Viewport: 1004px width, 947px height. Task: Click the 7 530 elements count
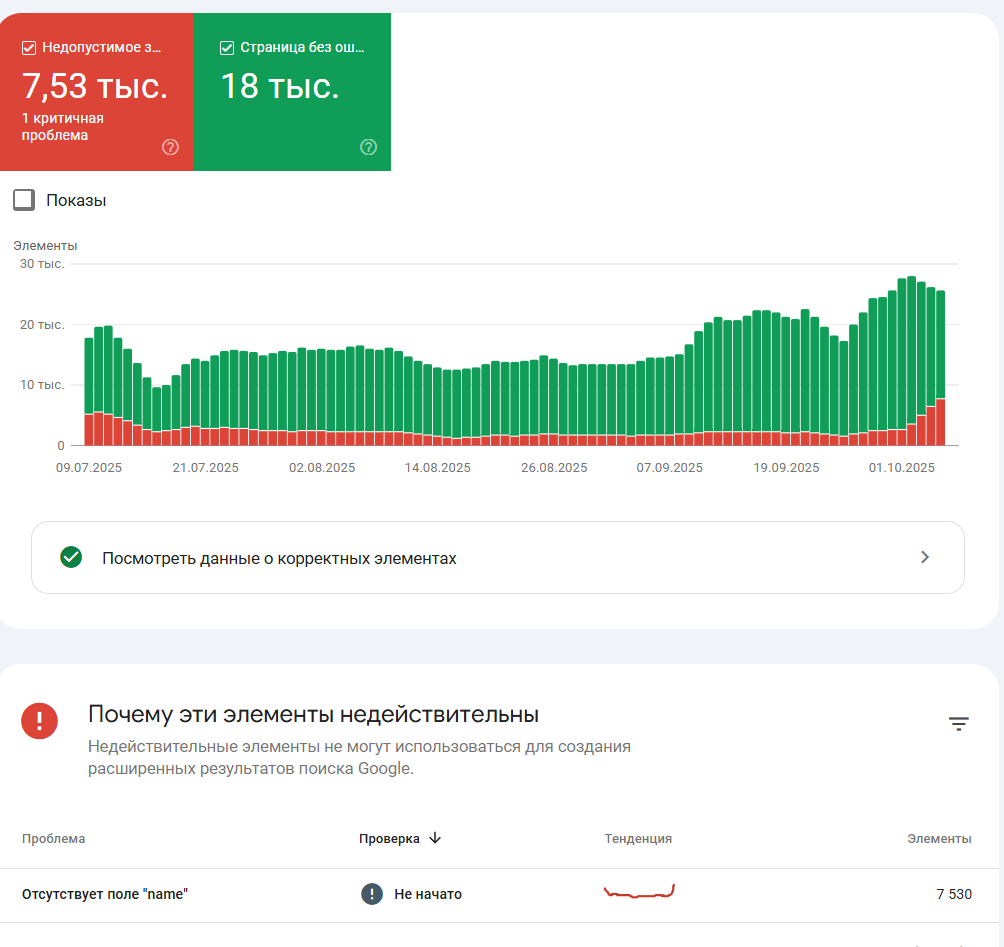[x=954, y=894]
